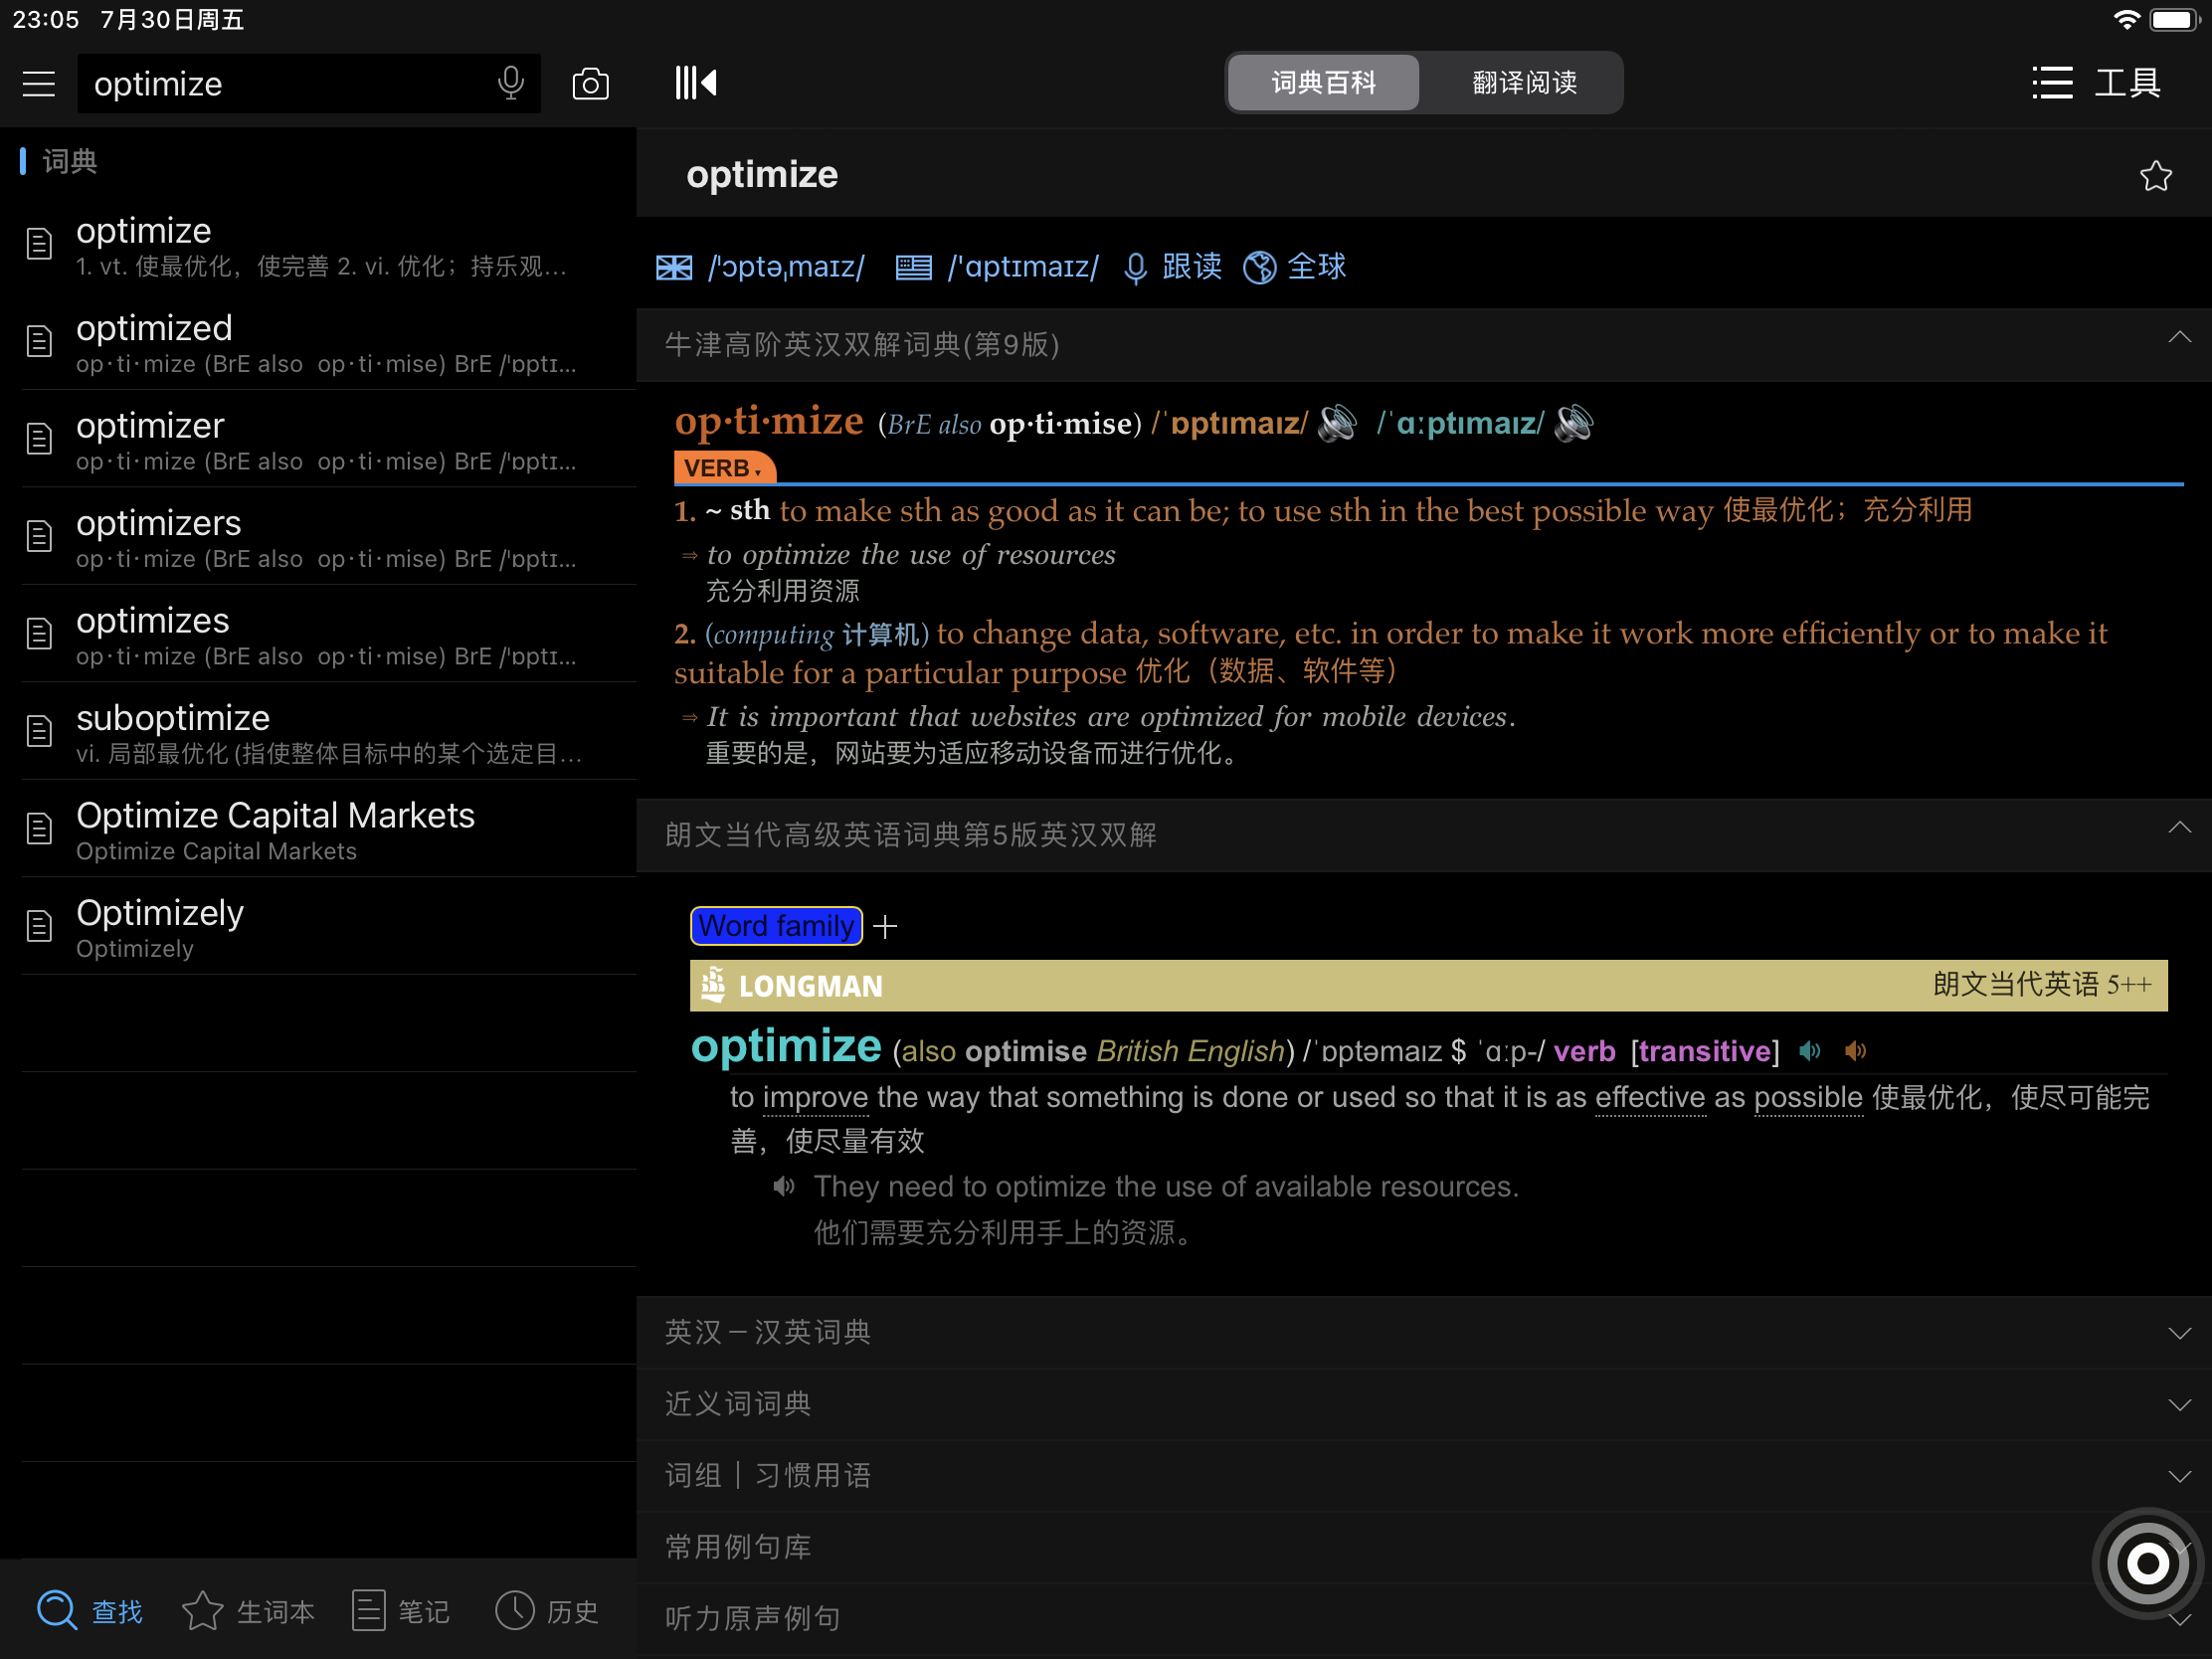Image resolution: width=2212 pixels, height=1659 pixels.
Task: Expand the 词组｜习惯用语 section
Action: tap(1424, 1476)
